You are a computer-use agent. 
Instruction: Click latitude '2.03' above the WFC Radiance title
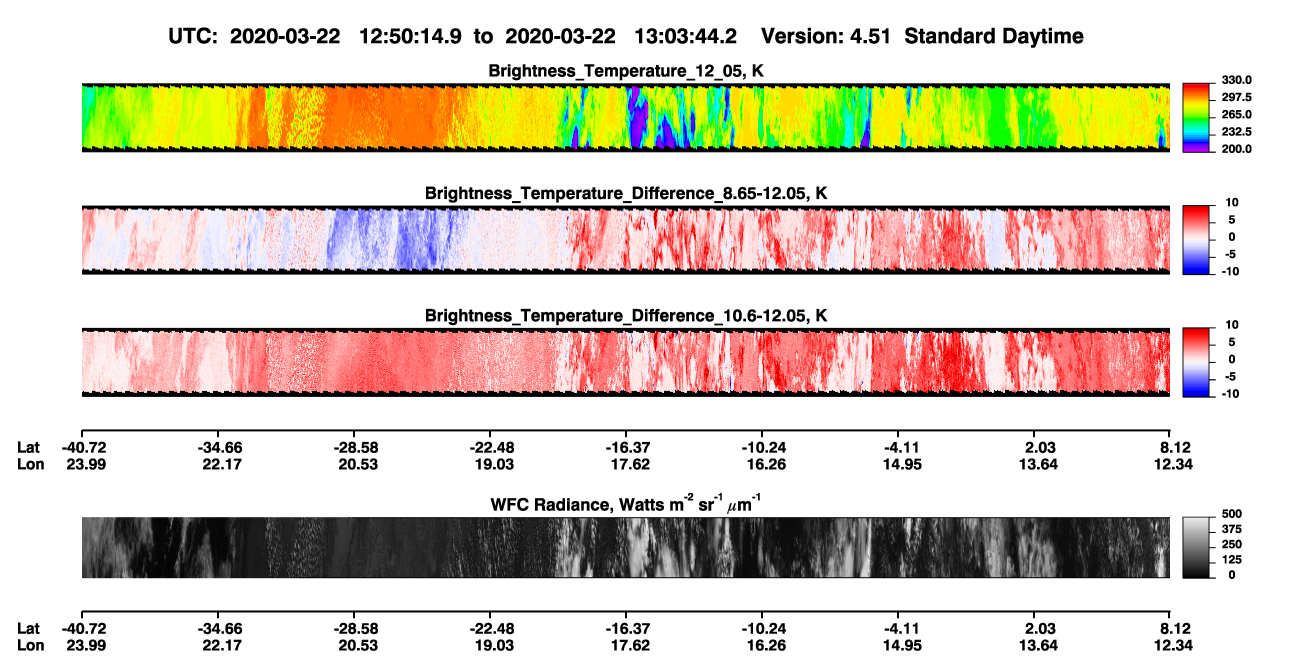coord(1038,447)
